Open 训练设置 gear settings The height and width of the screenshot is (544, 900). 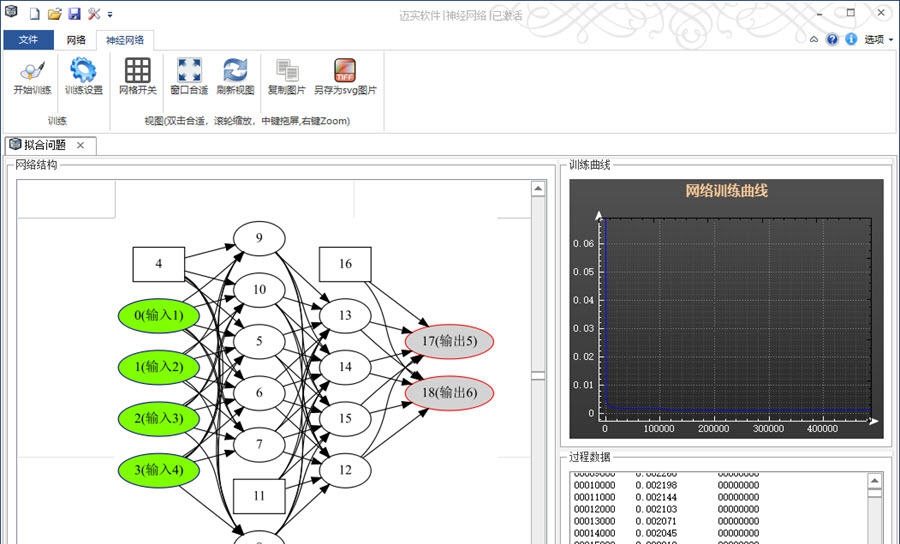83,77
